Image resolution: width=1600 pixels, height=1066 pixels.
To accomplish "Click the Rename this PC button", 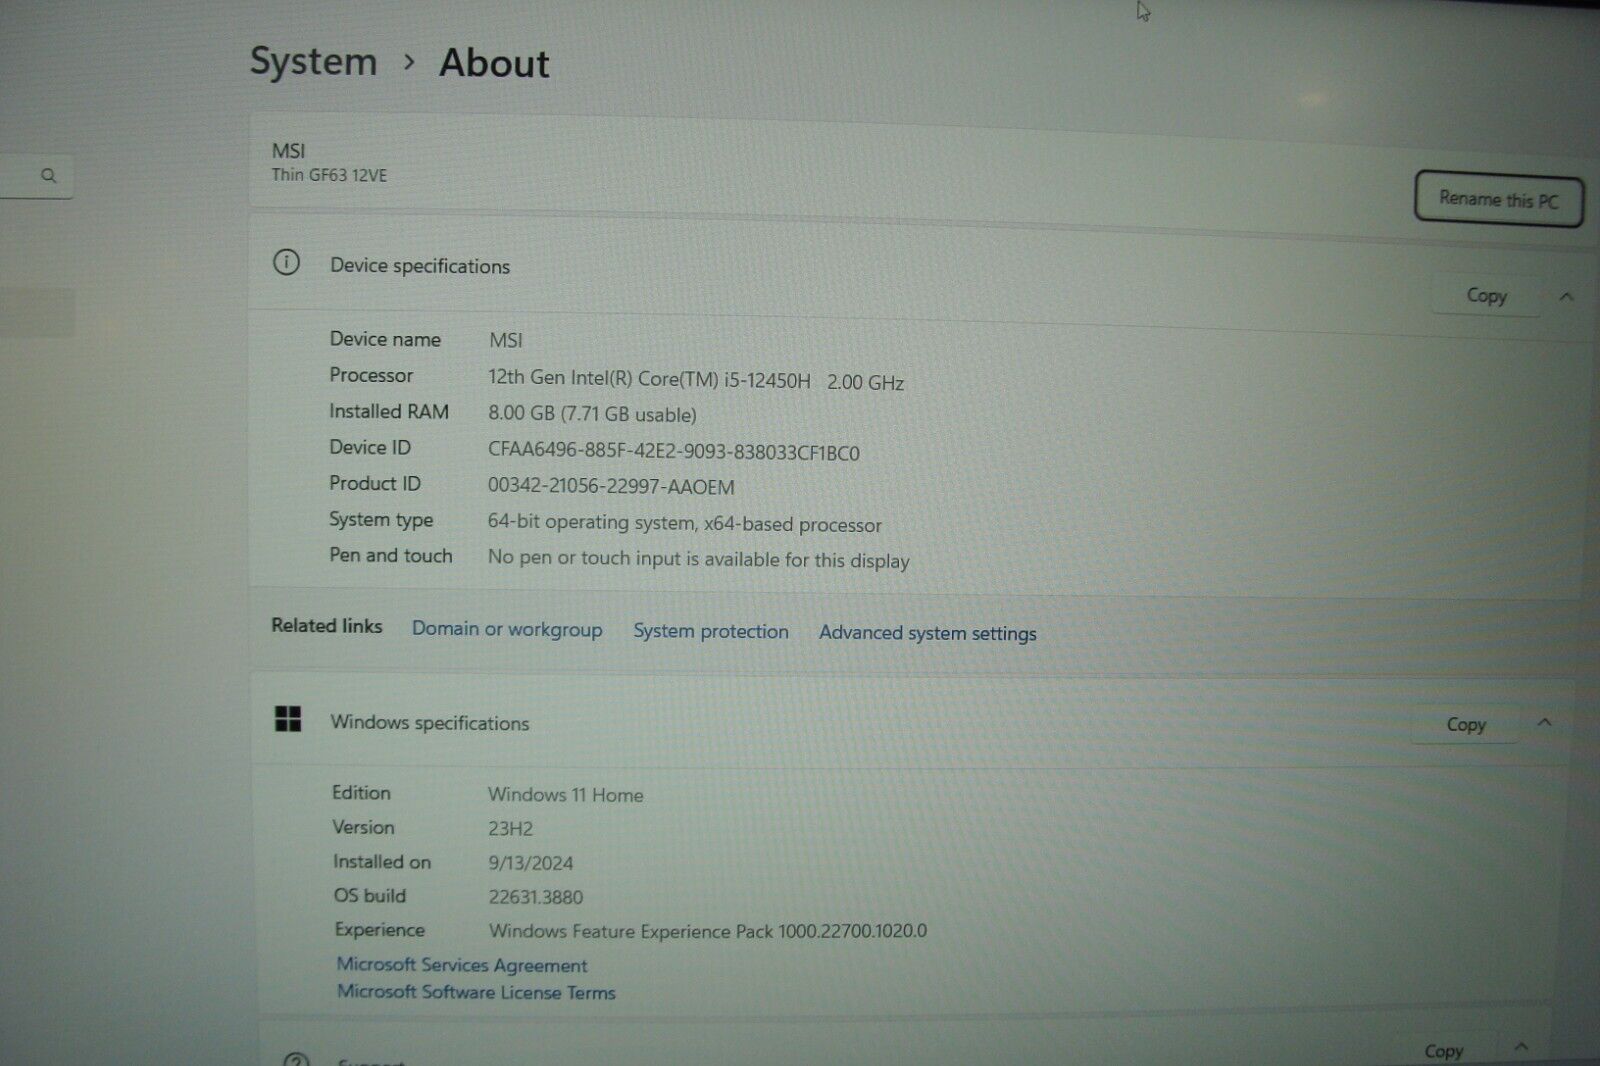I will point(1498,199).
